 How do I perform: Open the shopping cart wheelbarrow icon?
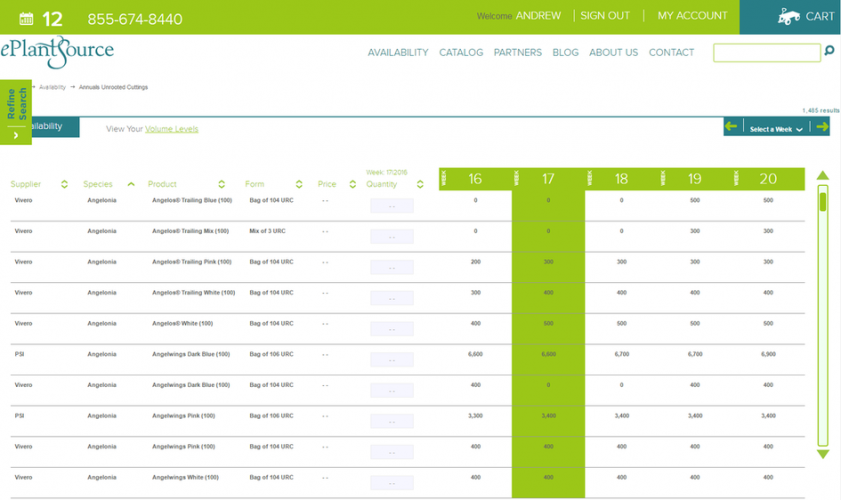pos(789,16)
